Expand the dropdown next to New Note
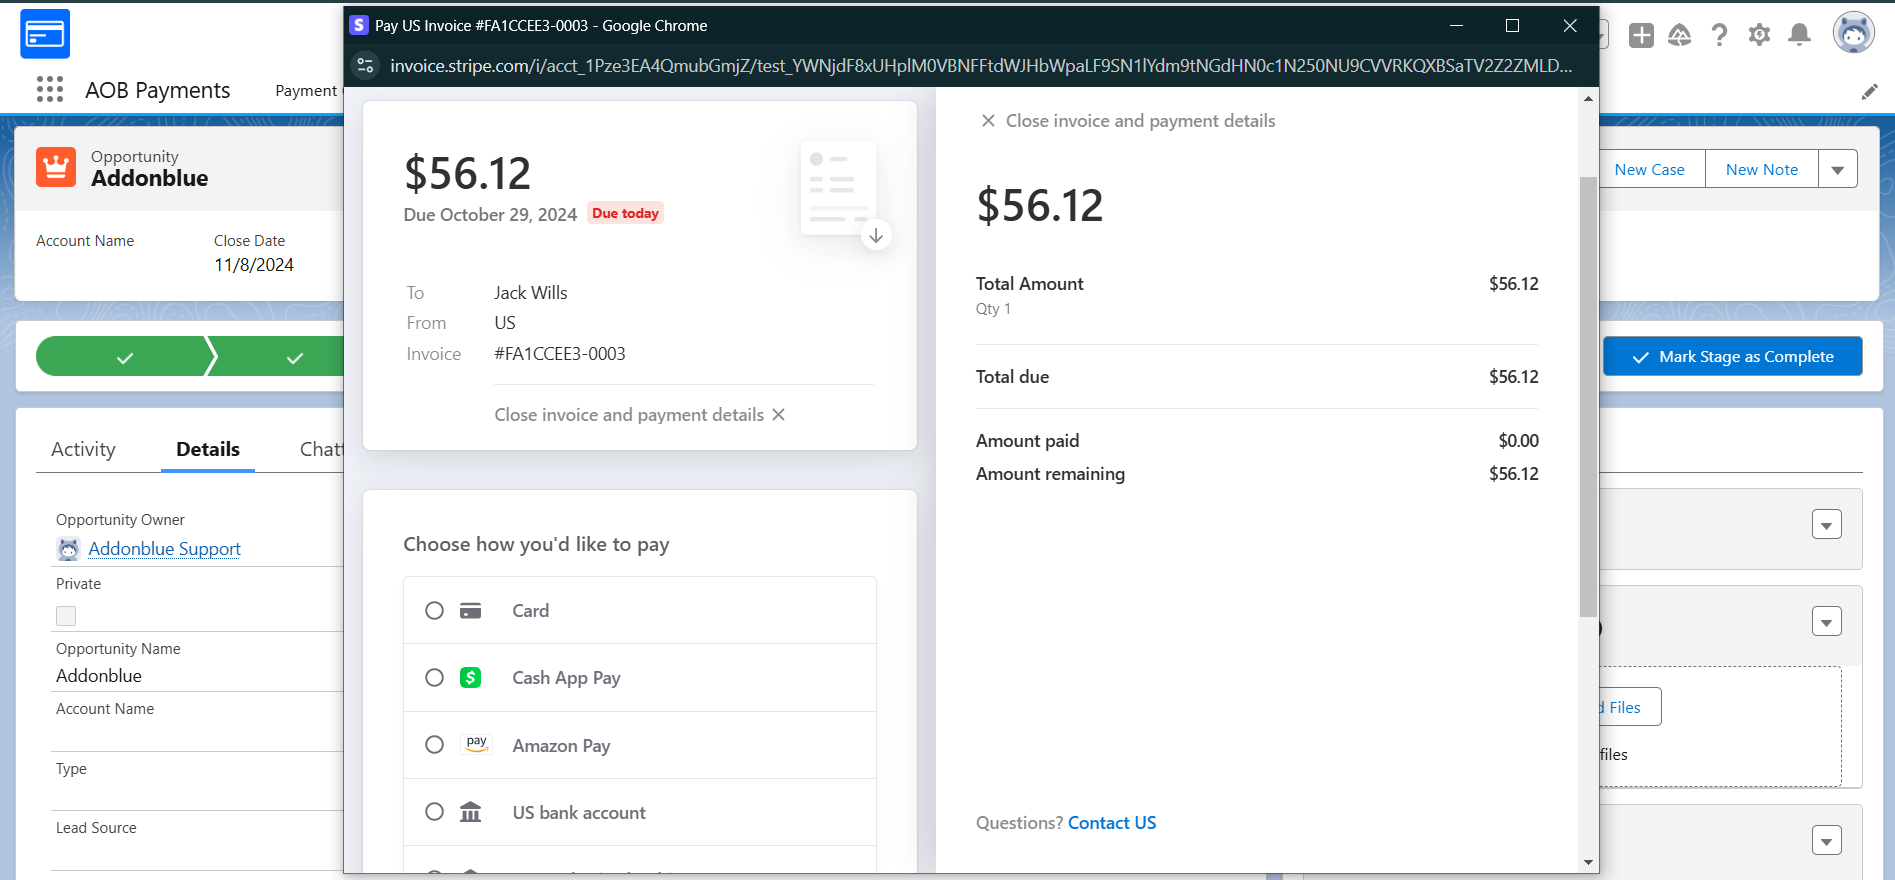 [1838, 170]
